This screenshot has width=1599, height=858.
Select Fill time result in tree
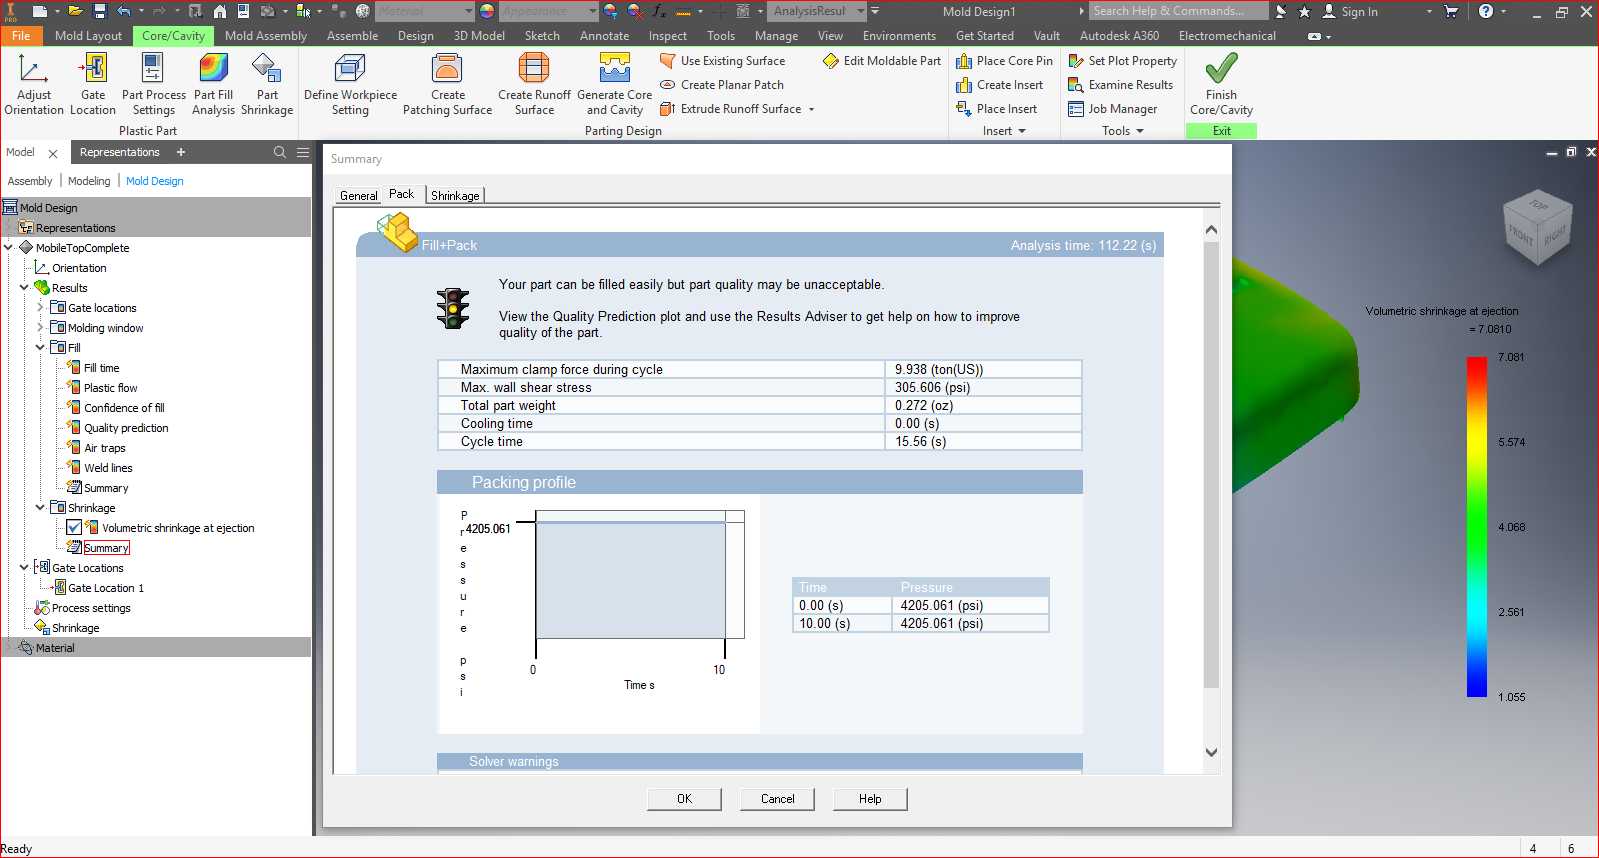(x=101, y=368)
